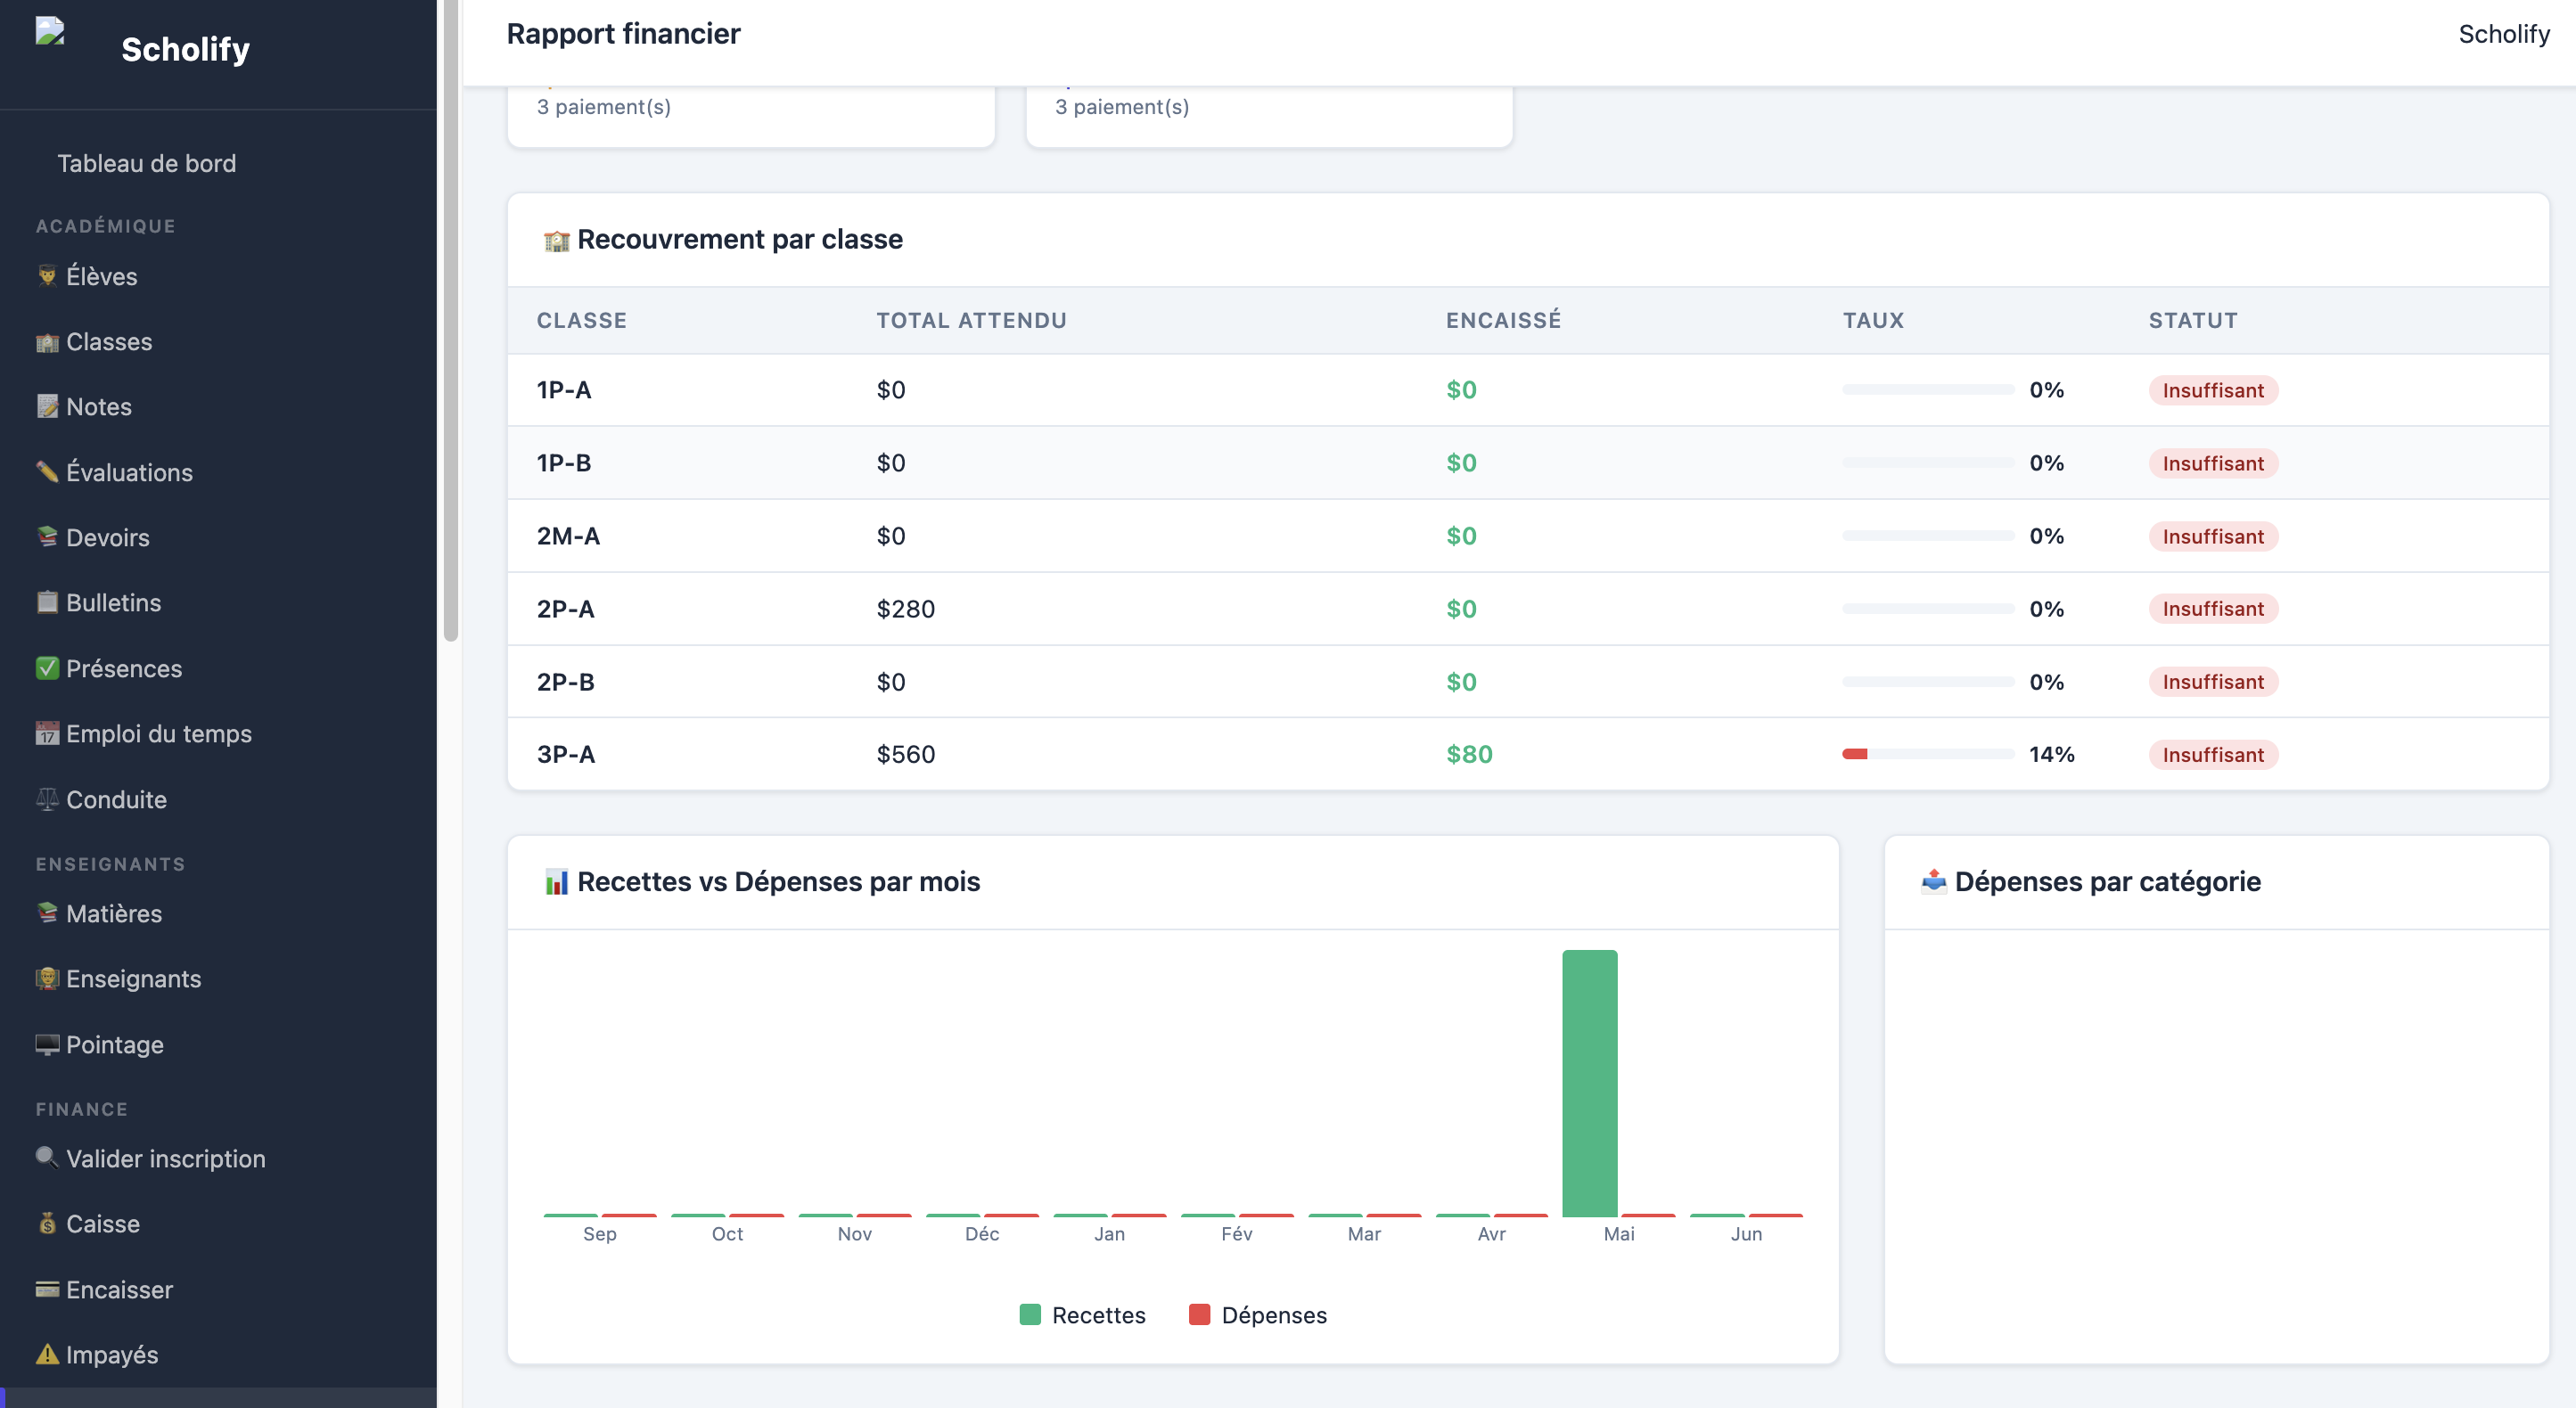
Task: Select the Caisse money bag icon
Action: pos(47,1224)
